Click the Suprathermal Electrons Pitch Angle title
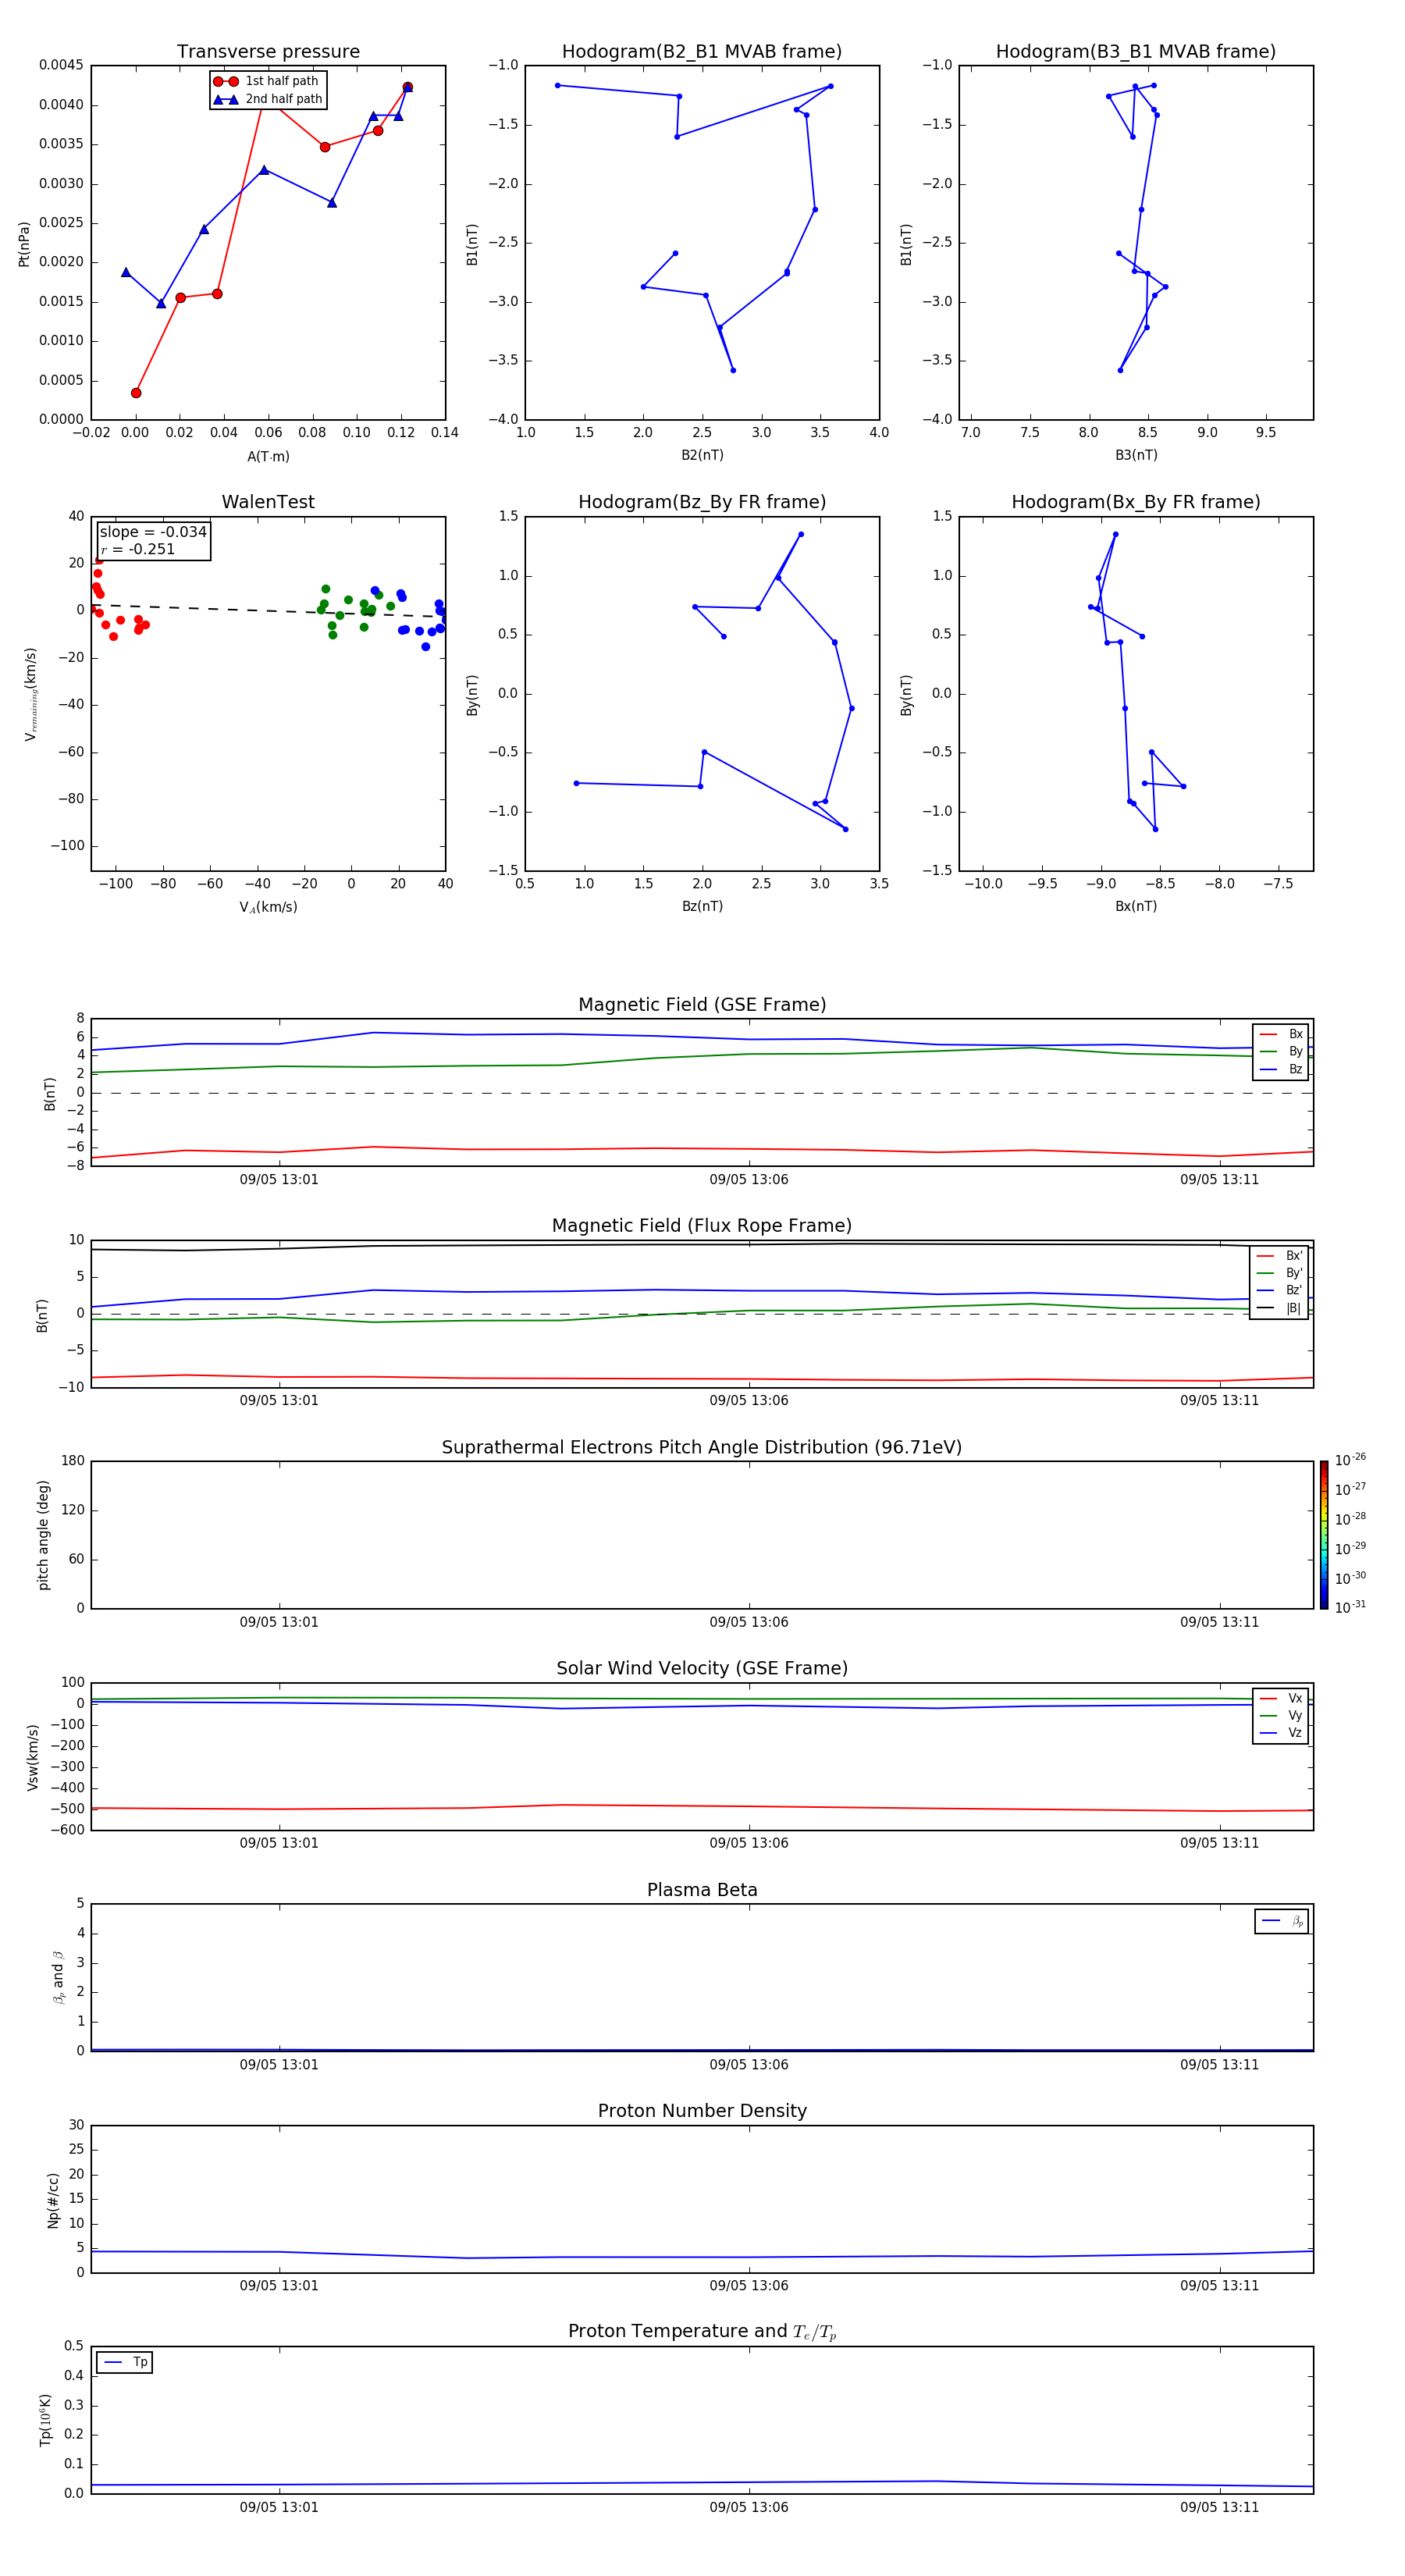Viewport: 1405px width, 2576px height. (x=702, y=1448)
